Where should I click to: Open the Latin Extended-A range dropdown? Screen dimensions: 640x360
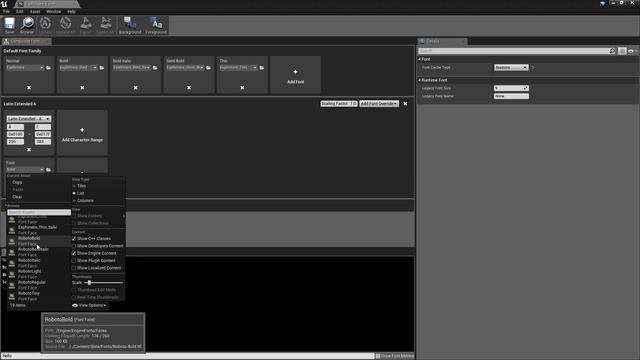[x=29, y=119]
